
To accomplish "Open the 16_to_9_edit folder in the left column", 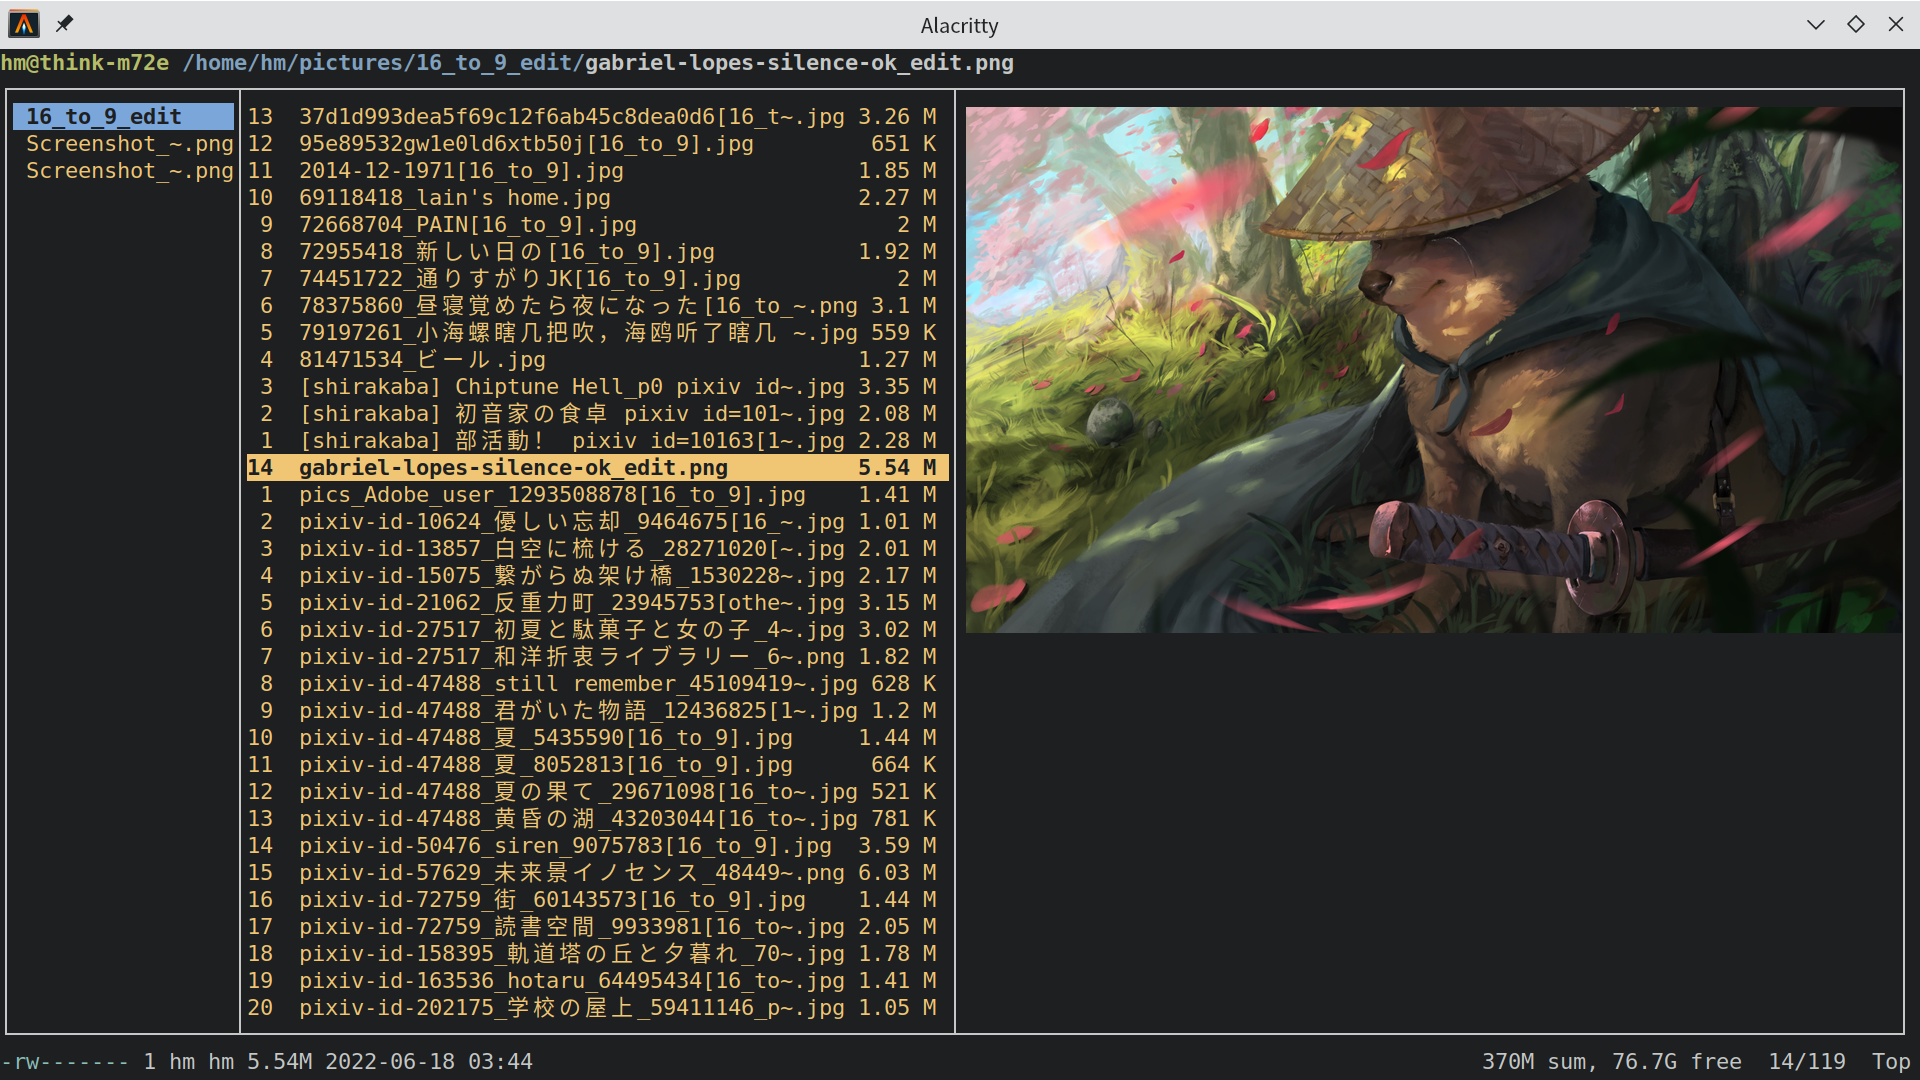I will click(x=104, y=116).
